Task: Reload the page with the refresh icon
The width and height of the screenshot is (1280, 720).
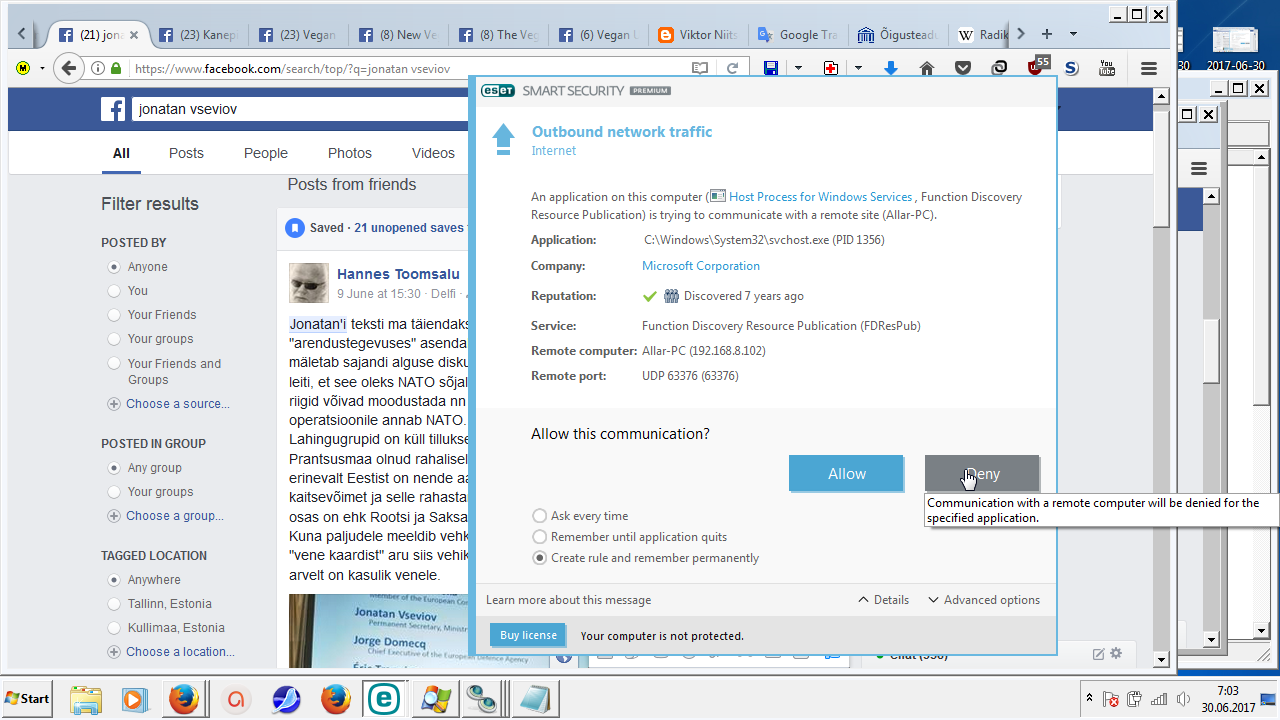Action: point(732,68)
